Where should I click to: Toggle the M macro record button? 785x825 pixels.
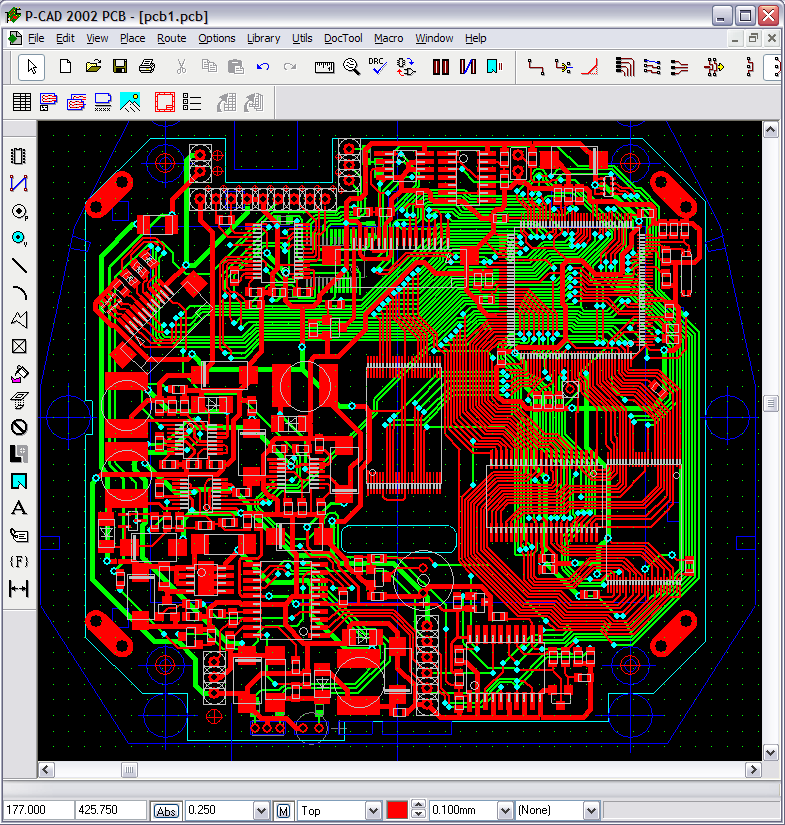[283, 811]
